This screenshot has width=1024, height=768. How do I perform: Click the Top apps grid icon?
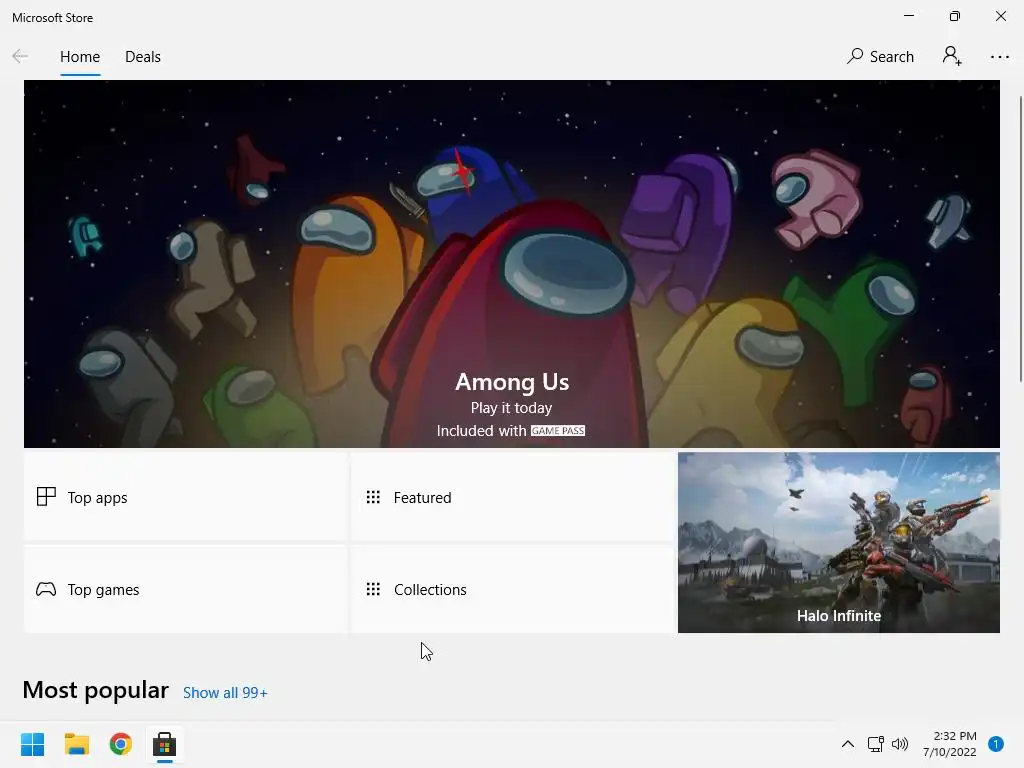point(46,497)
